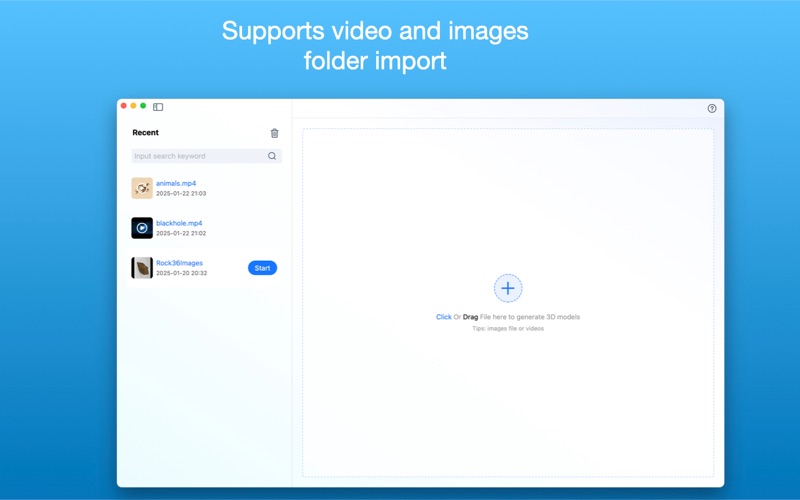800x500 pixels.
Task: Select the blackhole.mp4 file name
Action: point(179,223)
